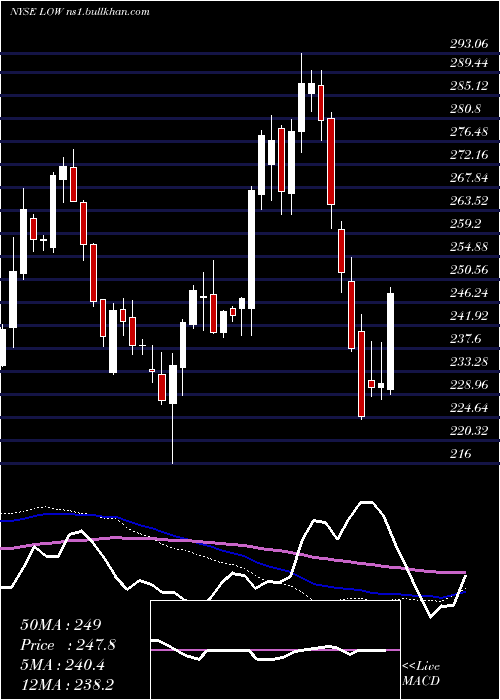This screenshot has width=500, height=700.
Task: Select the 293.06 price label
Action: click(468, 44)
